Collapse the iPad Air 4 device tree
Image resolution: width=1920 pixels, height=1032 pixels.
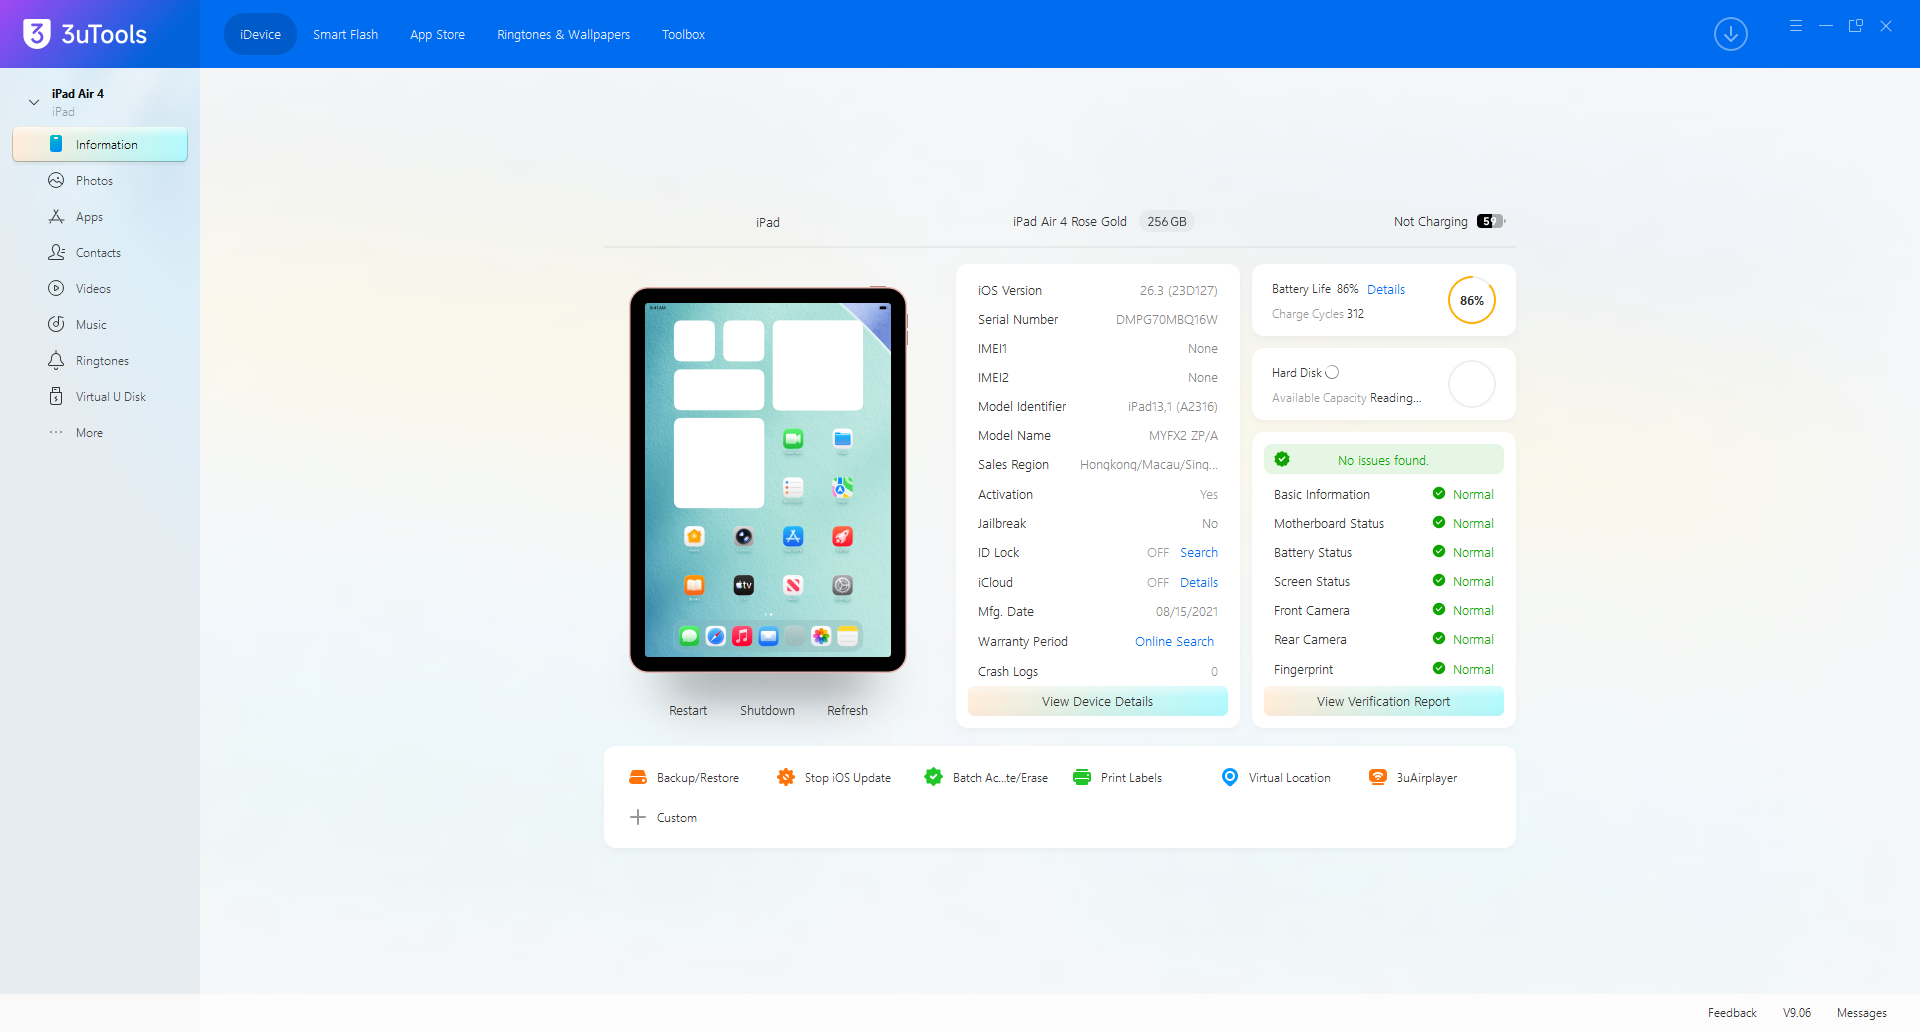point(34,102)
